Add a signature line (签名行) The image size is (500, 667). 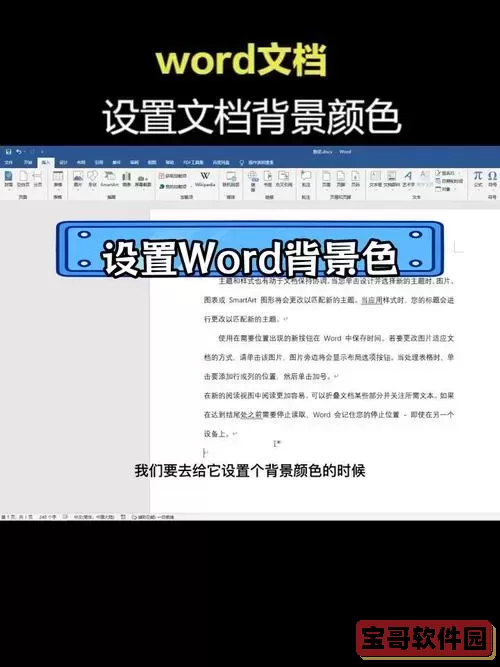point(446,173)
